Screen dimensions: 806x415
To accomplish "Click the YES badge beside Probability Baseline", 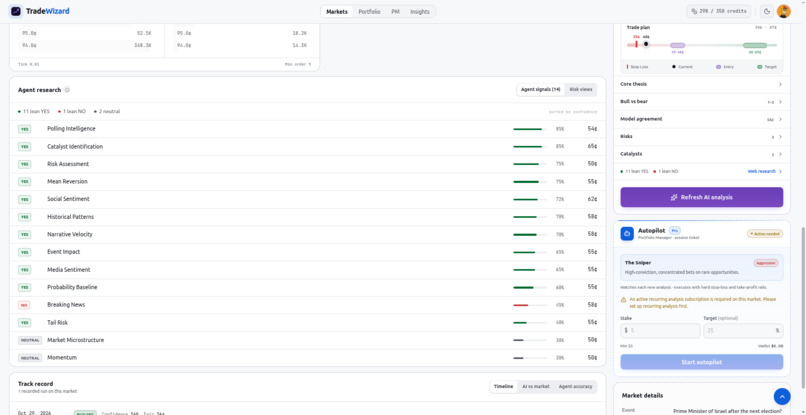I will [24, 287].
